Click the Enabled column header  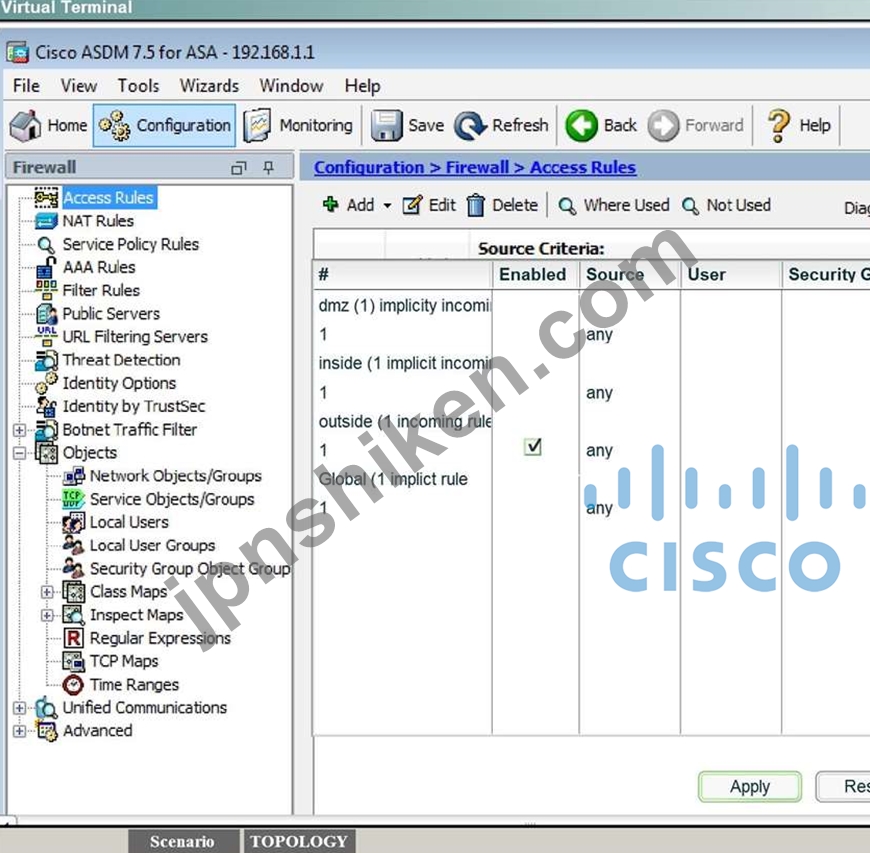point(533,274)
